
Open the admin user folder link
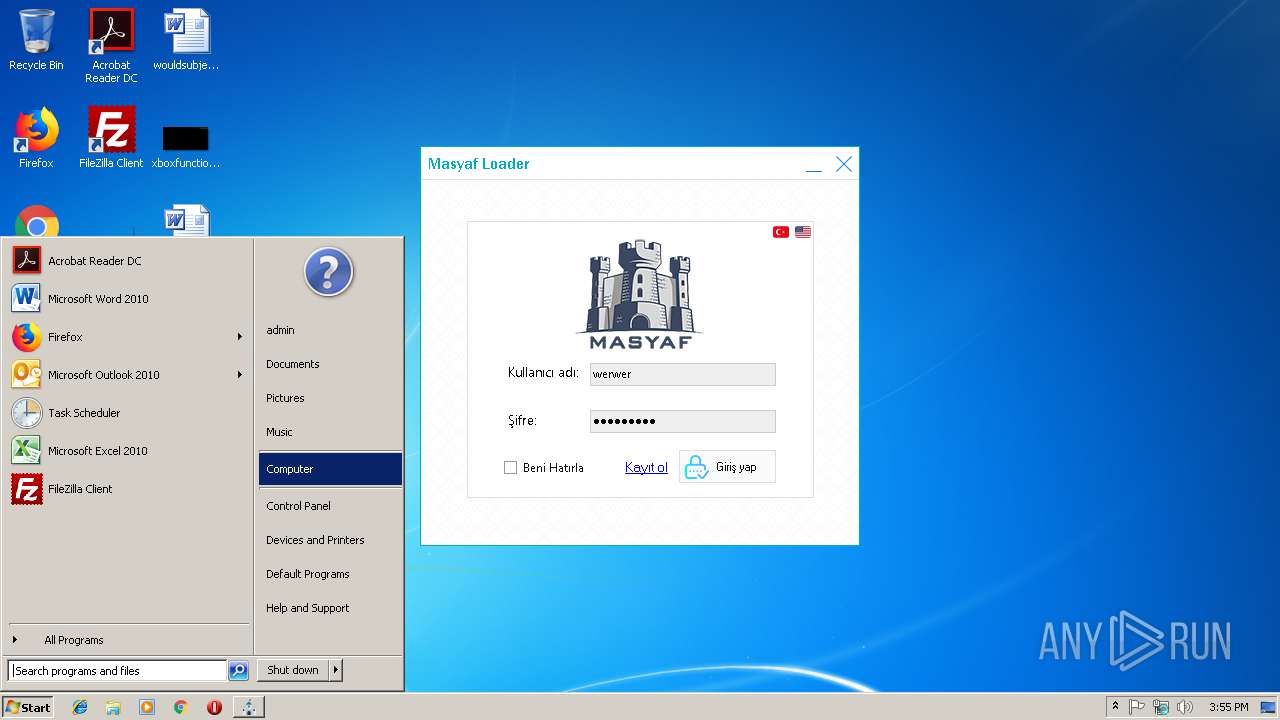click(x=330, y=330)
